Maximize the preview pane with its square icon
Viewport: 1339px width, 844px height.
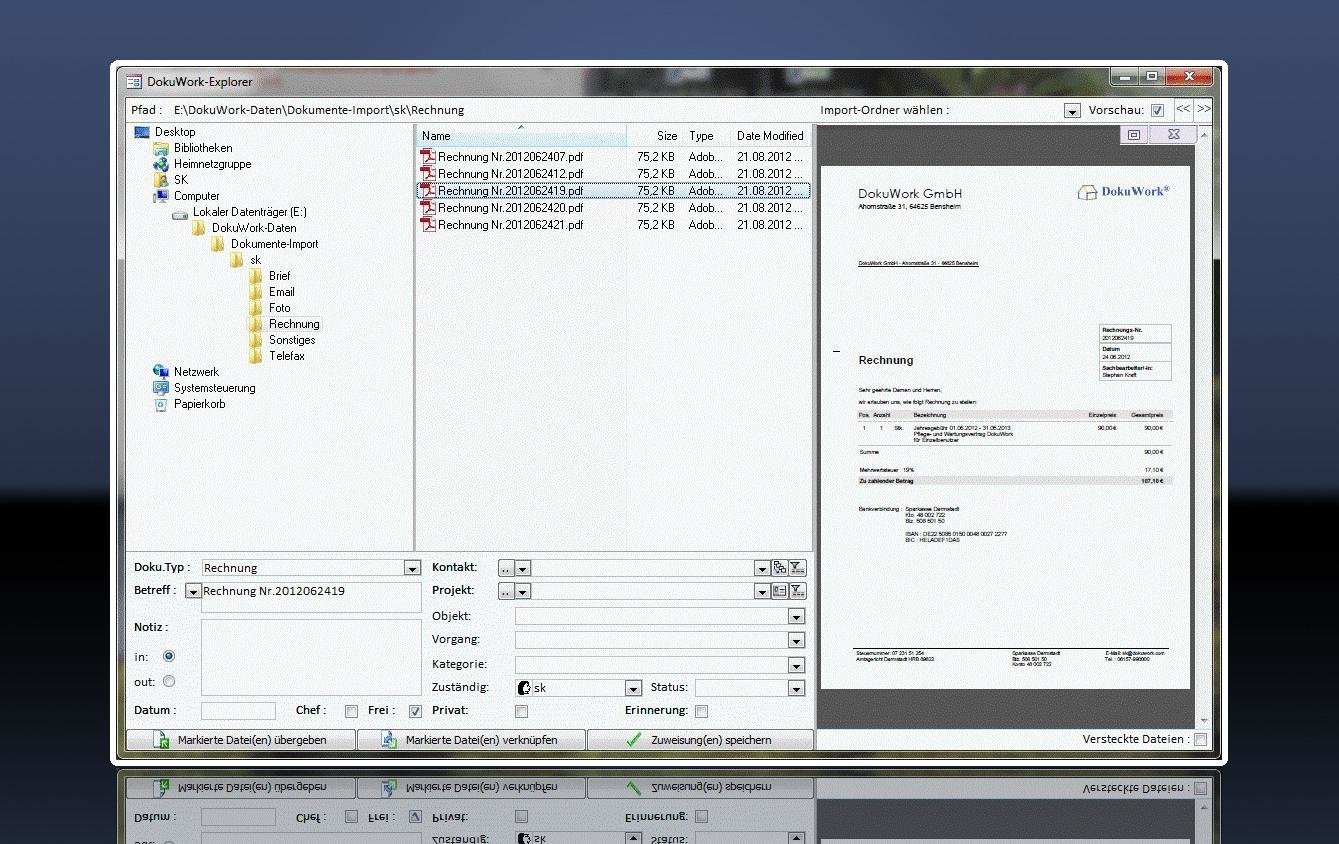pyautogui.click(x=1133, y=134)
